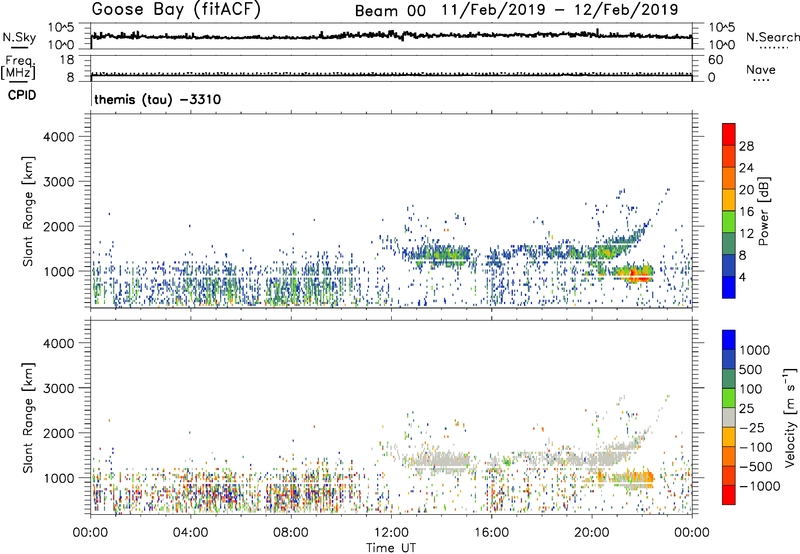Click the '20:00' time tick label
The height and width of the screenshot is (554, 800).
tap(591, 533)
